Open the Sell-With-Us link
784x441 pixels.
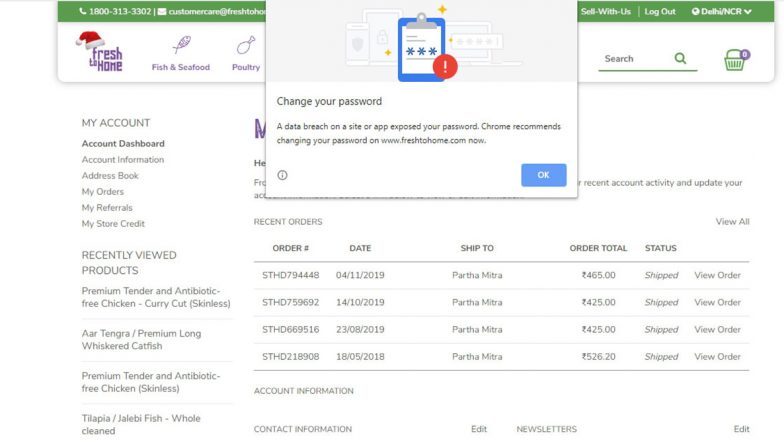click(606, 12)
